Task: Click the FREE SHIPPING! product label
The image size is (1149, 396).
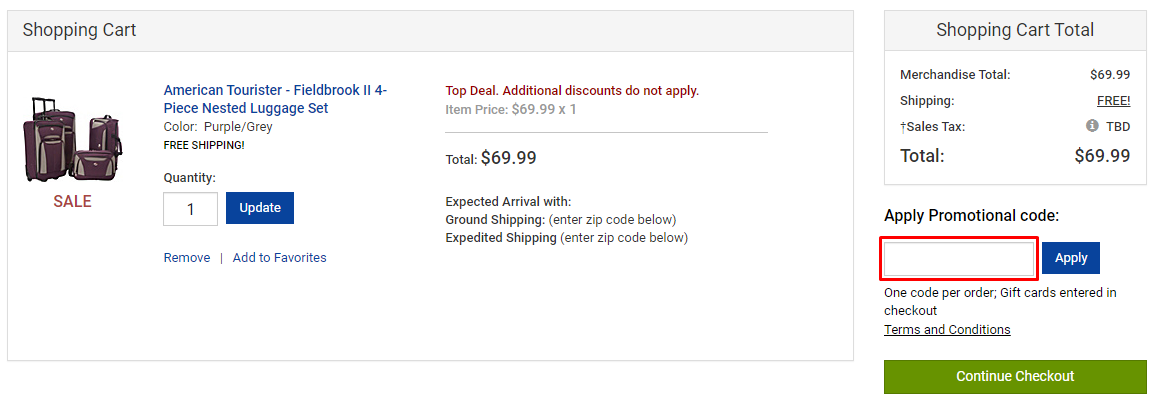Action: tap(204, 145)
